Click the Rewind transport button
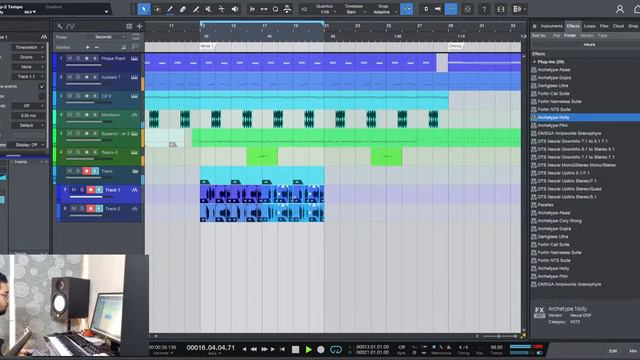640x360 pixels. pos(254,349)
